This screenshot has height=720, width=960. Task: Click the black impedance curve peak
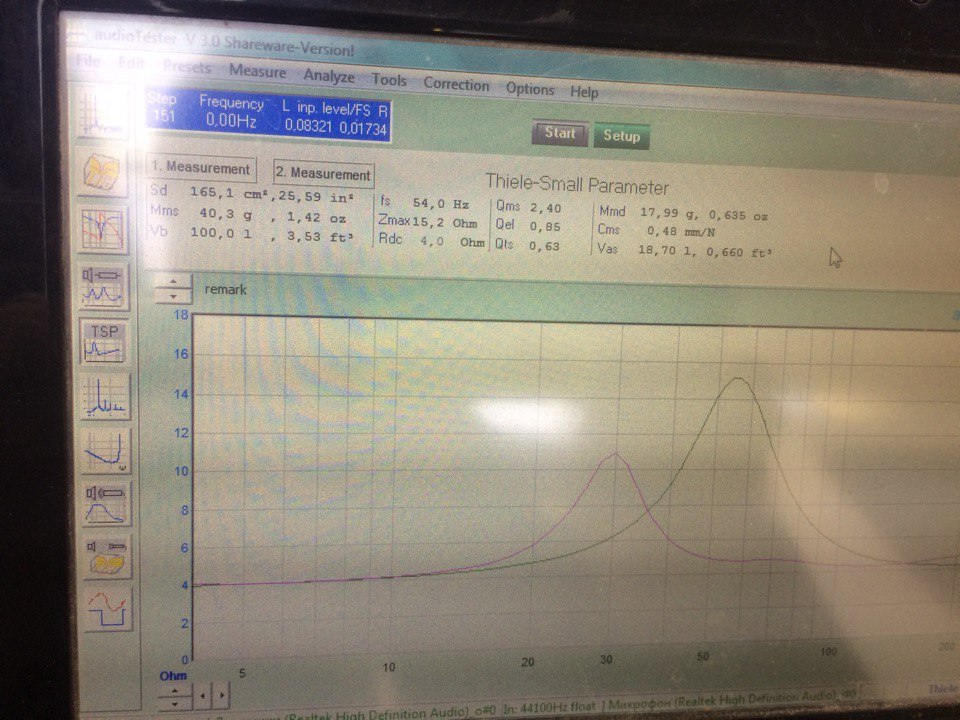(x=739, y=379)
